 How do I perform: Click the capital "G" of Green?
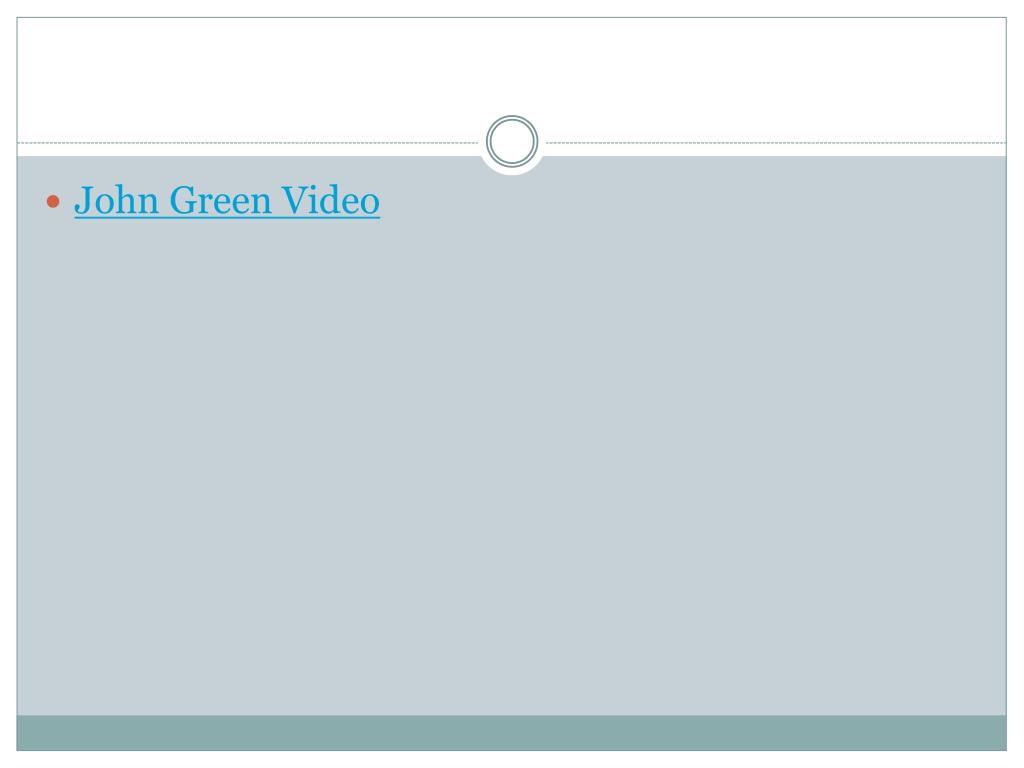point(183,200)
